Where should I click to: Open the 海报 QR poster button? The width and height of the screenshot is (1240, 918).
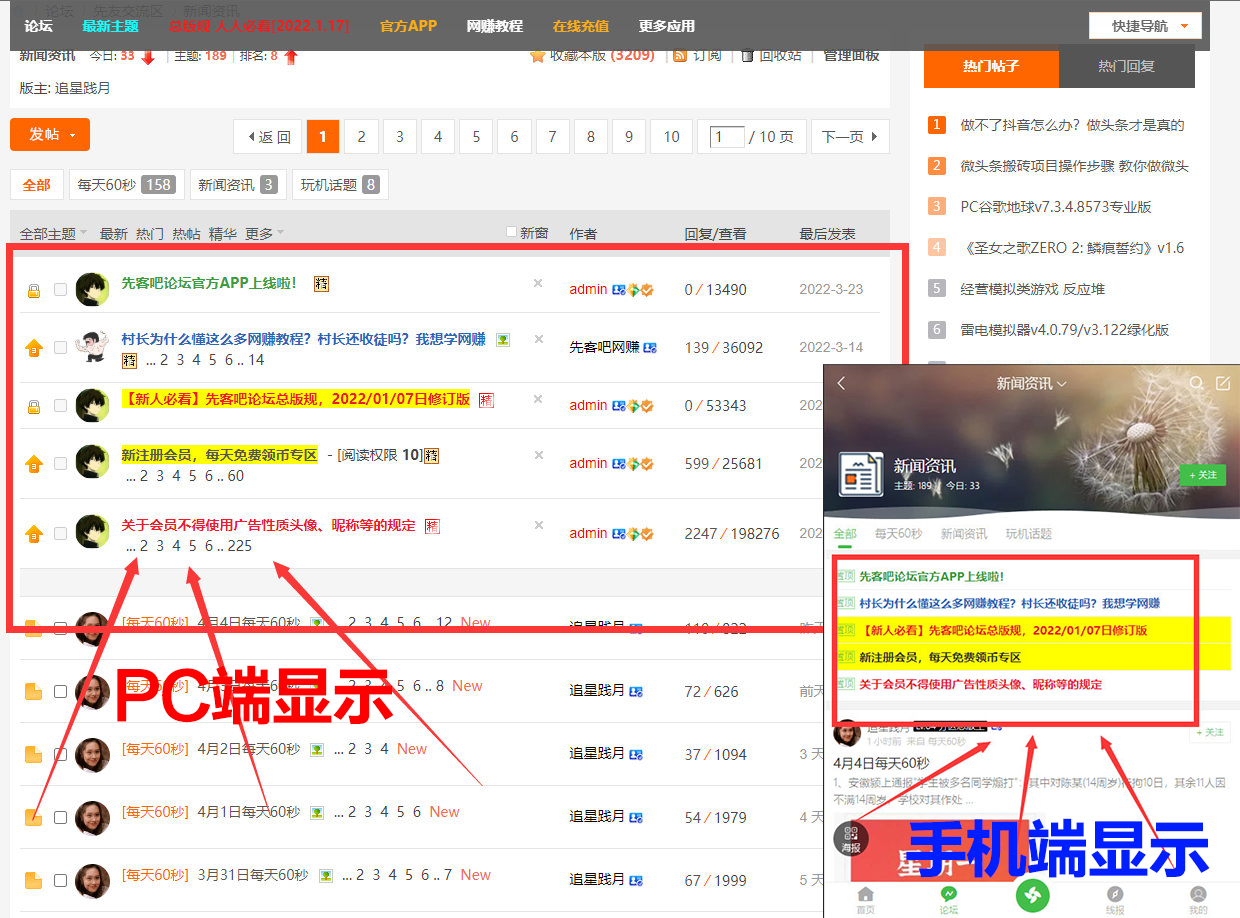(851, 836)
